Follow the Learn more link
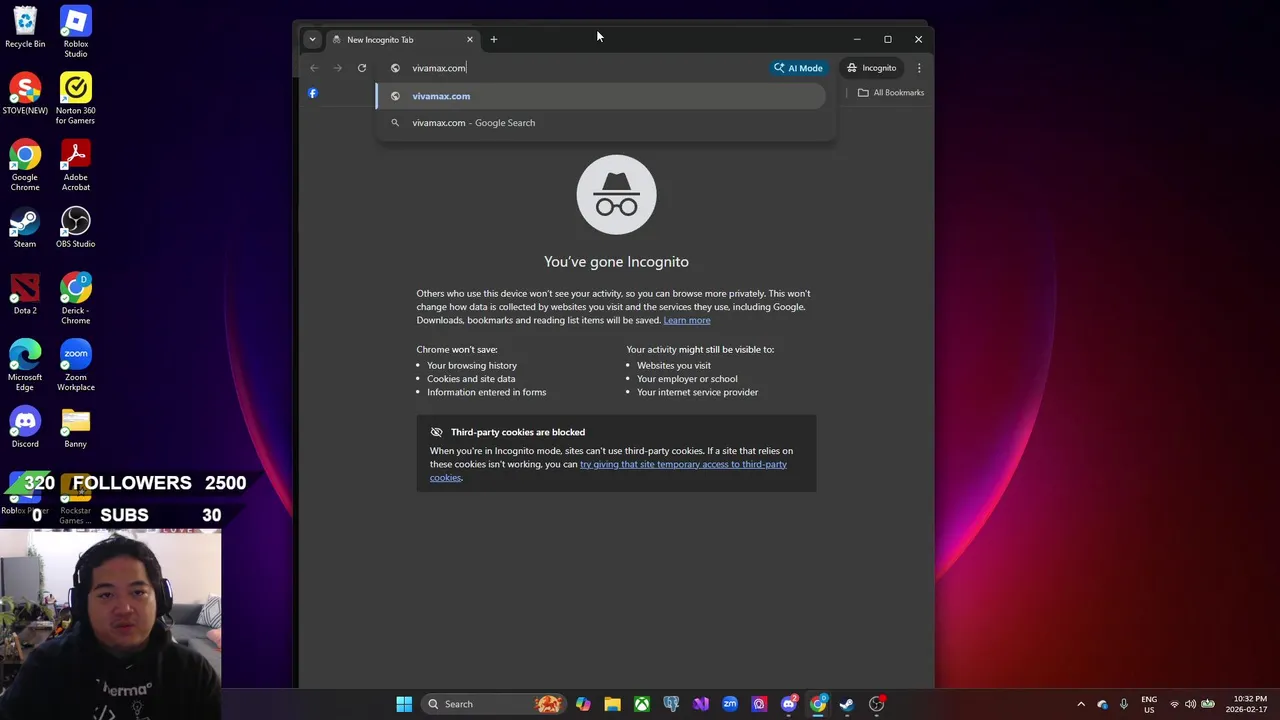This screenshot has width=1280, height=720. click(x=687, y=320)
